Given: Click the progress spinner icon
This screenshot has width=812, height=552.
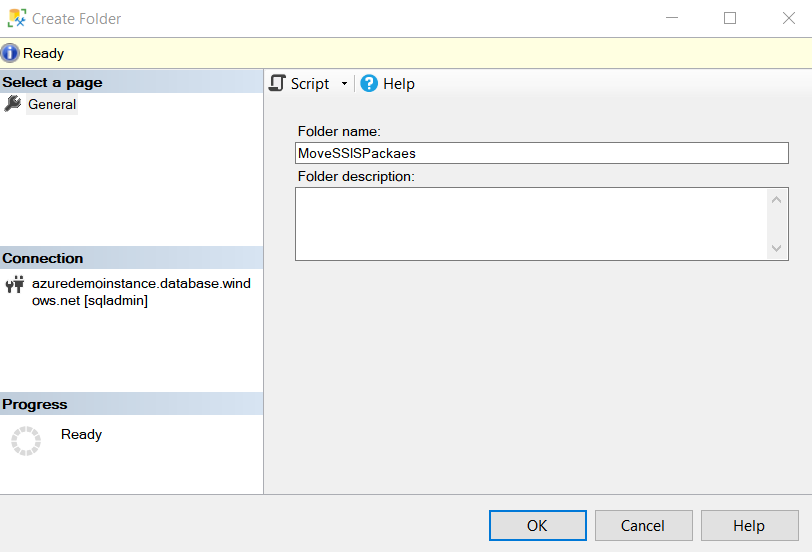Looking at the screenshot, I should pos(26,441).
